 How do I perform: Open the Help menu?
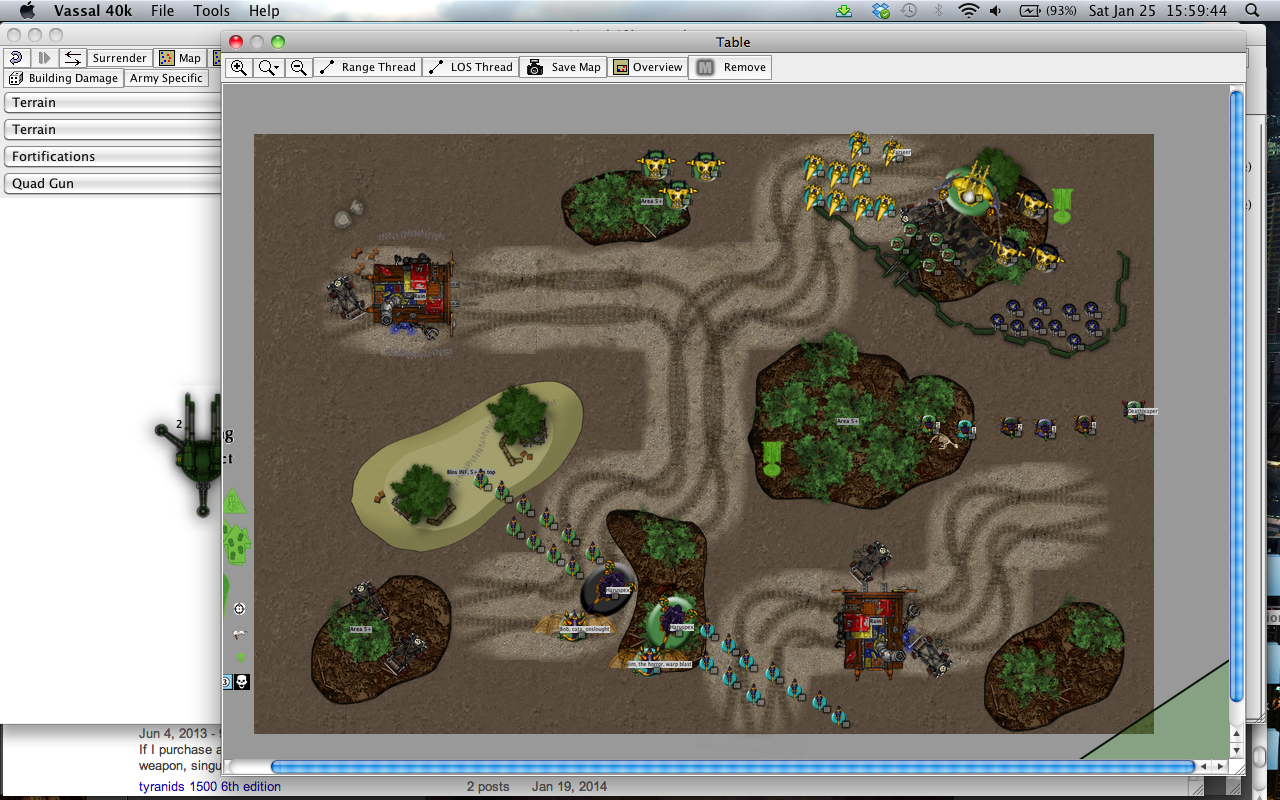[264, 11]
